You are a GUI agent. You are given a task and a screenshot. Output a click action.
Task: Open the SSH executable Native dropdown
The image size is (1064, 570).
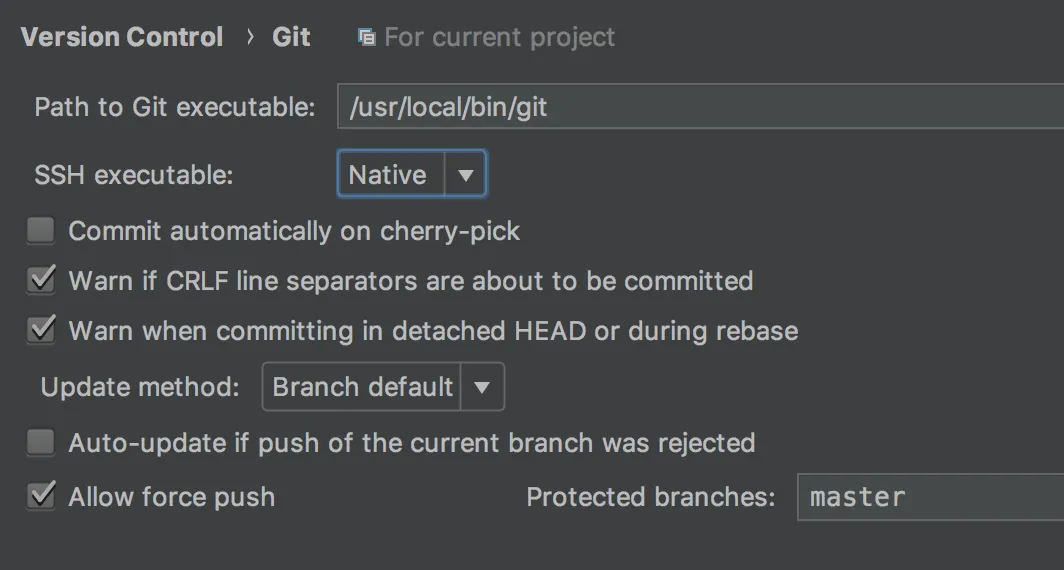pyautogui.click(x=390, y=175)
